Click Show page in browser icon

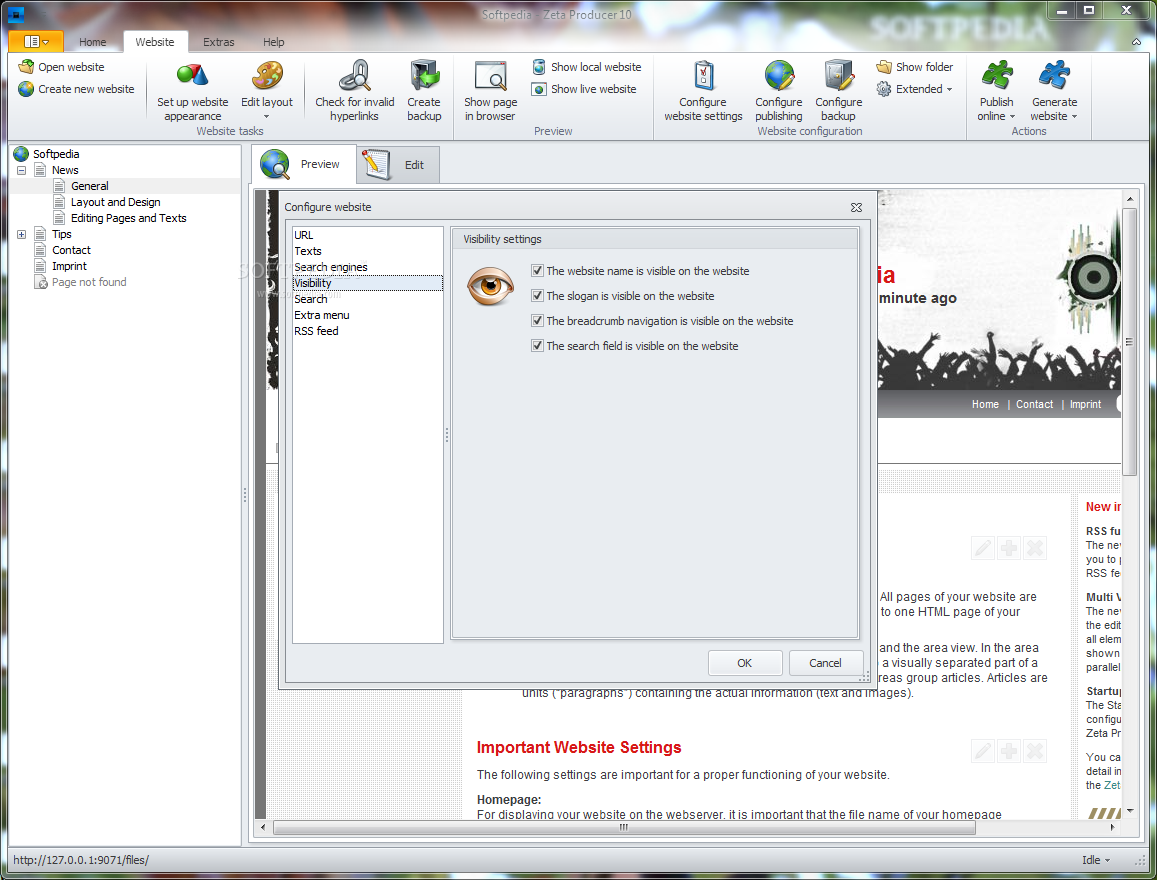click(x=491, y=76)
